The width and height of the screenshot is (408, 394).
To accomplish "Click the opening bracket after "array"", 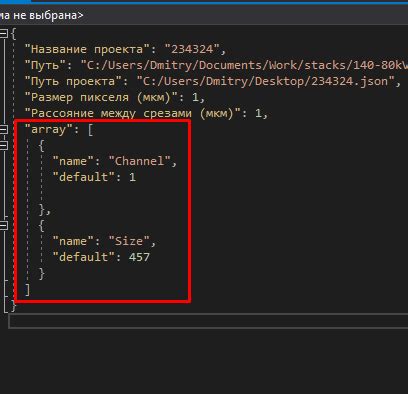I will tap(90, 129).
